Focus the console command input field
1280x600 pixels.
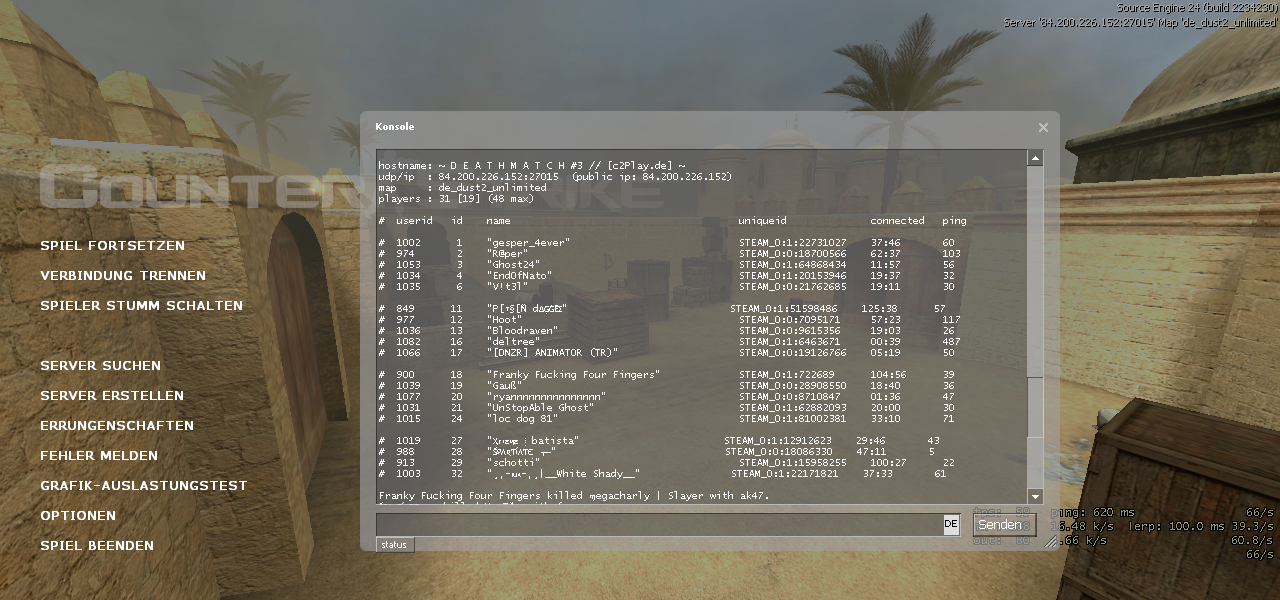coord(658,525)
